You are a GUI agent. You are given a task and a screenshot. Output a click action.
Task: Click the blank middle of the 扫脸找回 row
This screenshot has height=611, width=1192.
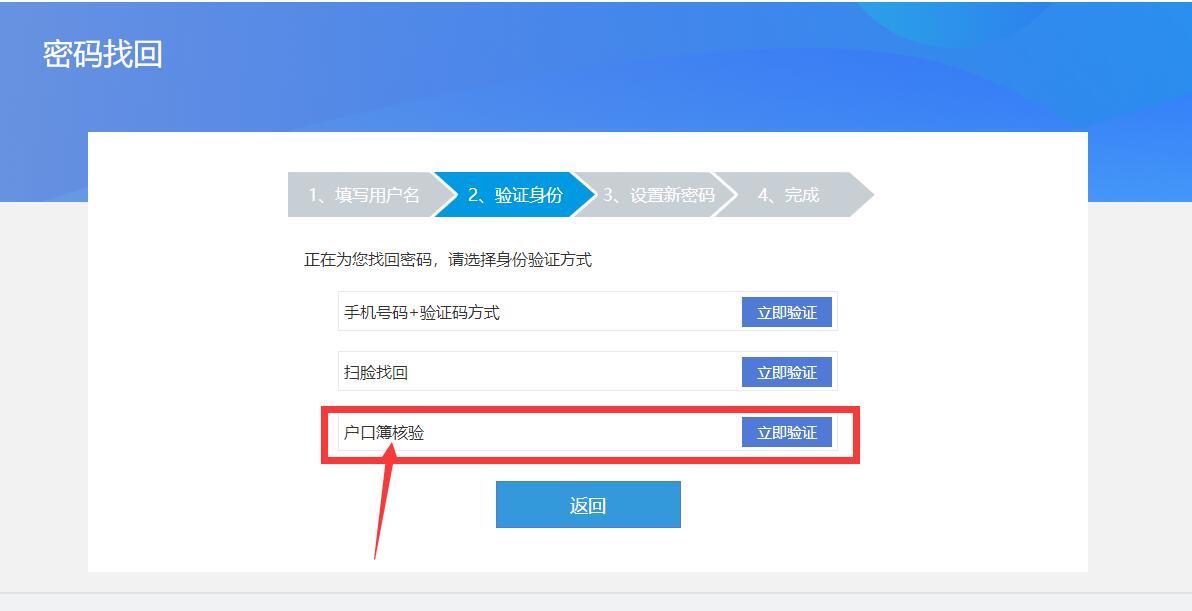pyautogui.click(x=574, y=372)
